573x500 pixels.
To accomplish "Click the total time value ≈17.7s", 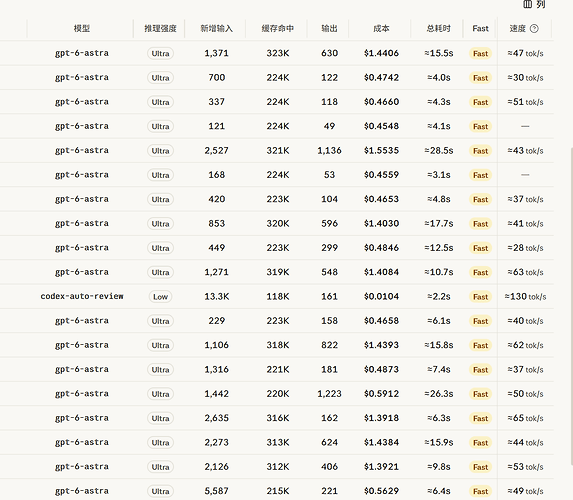I will coord(439,223).
